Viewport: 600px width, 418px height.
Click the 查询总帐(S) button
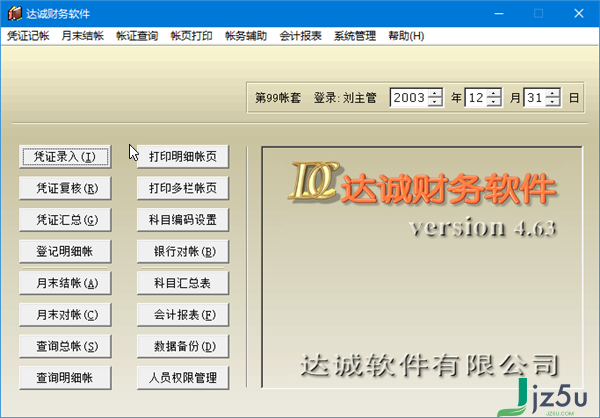click(65, 346)
